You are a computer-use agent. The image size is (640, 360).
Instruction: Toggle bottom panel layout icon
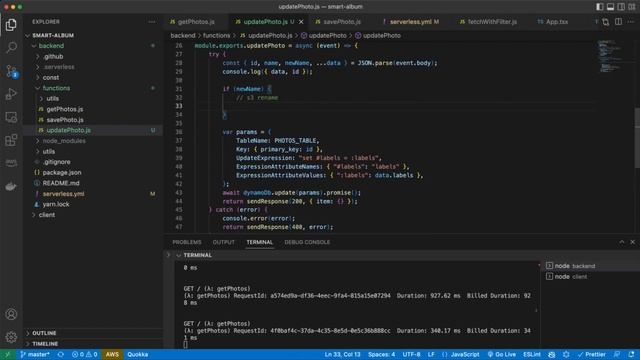(610, 7)
